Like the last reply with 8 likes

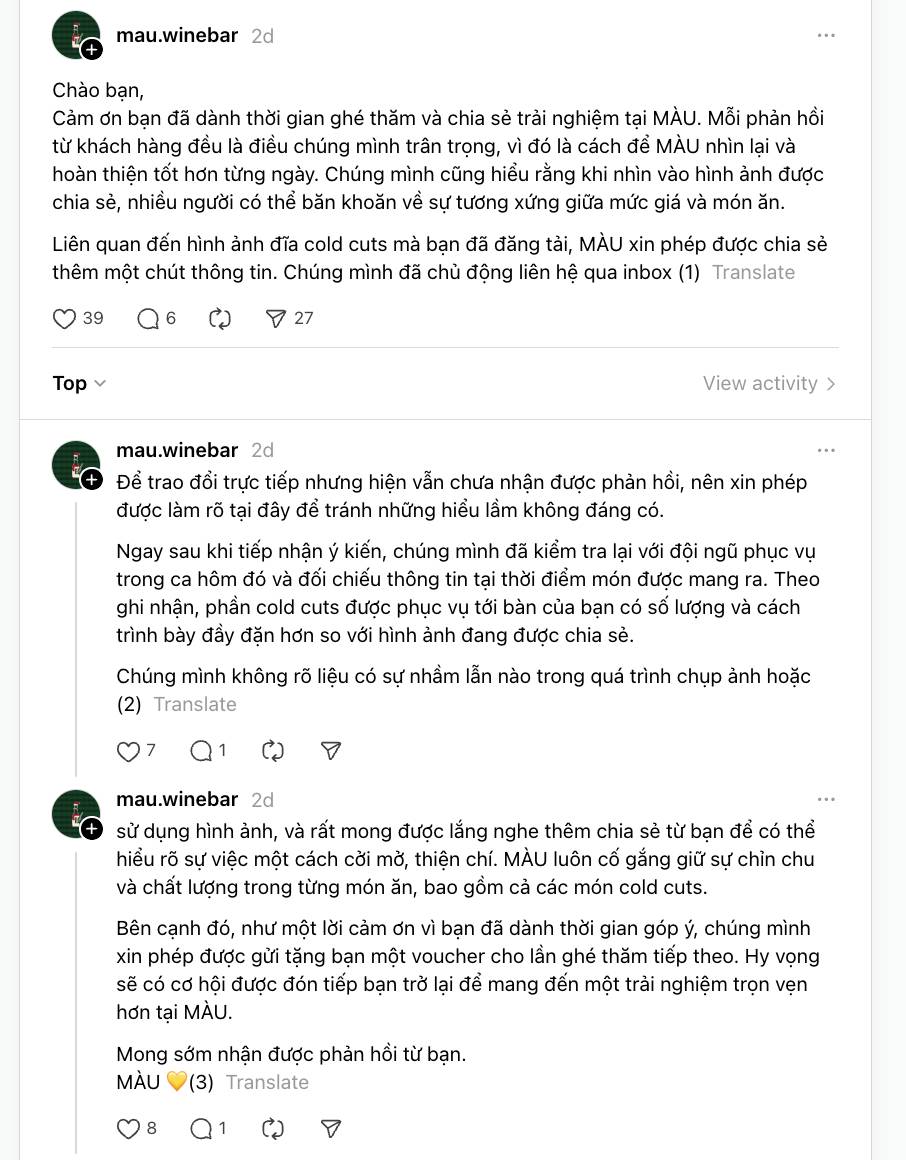point(129,1129)
